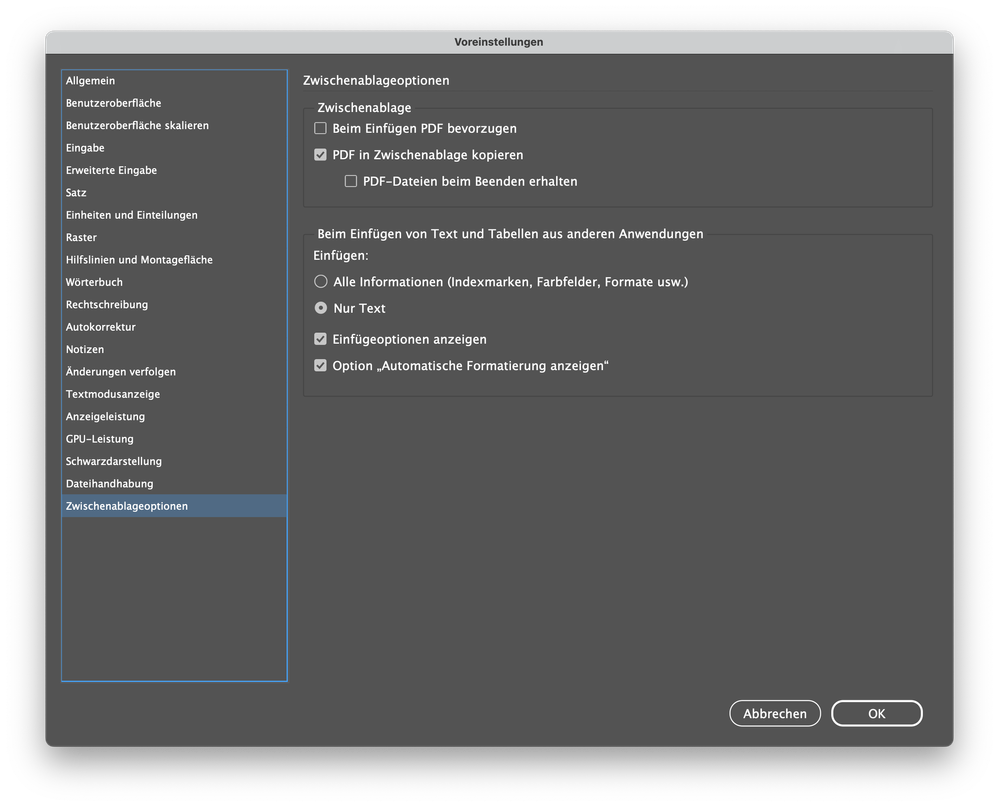Open Einheiten und Einteilungen preferences
The height and width of the screenshot is (807, 999).
click(x=132, y=215)
